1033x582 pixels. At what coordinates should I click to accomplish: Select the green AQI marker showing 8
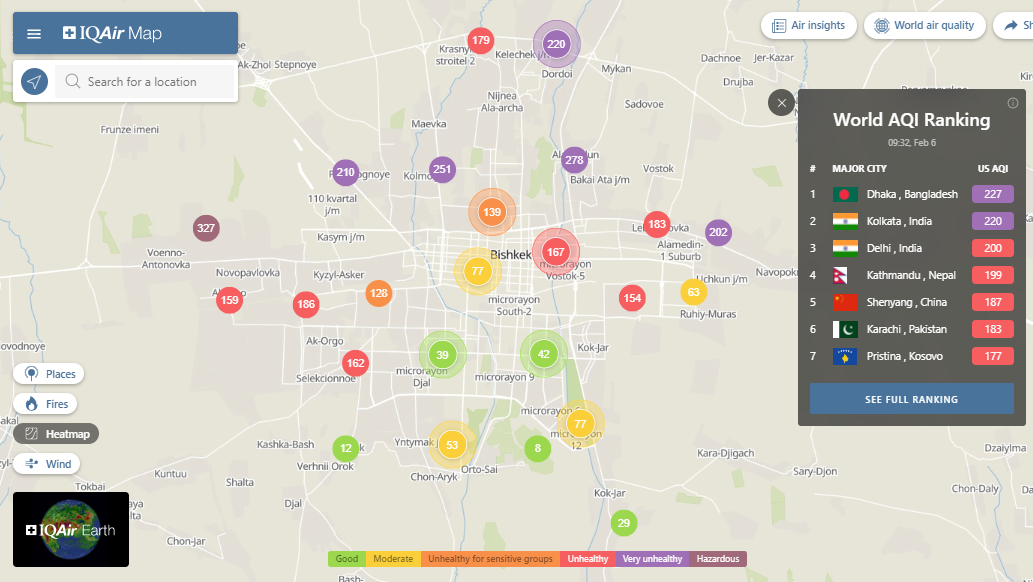click(x=538, y=449)
